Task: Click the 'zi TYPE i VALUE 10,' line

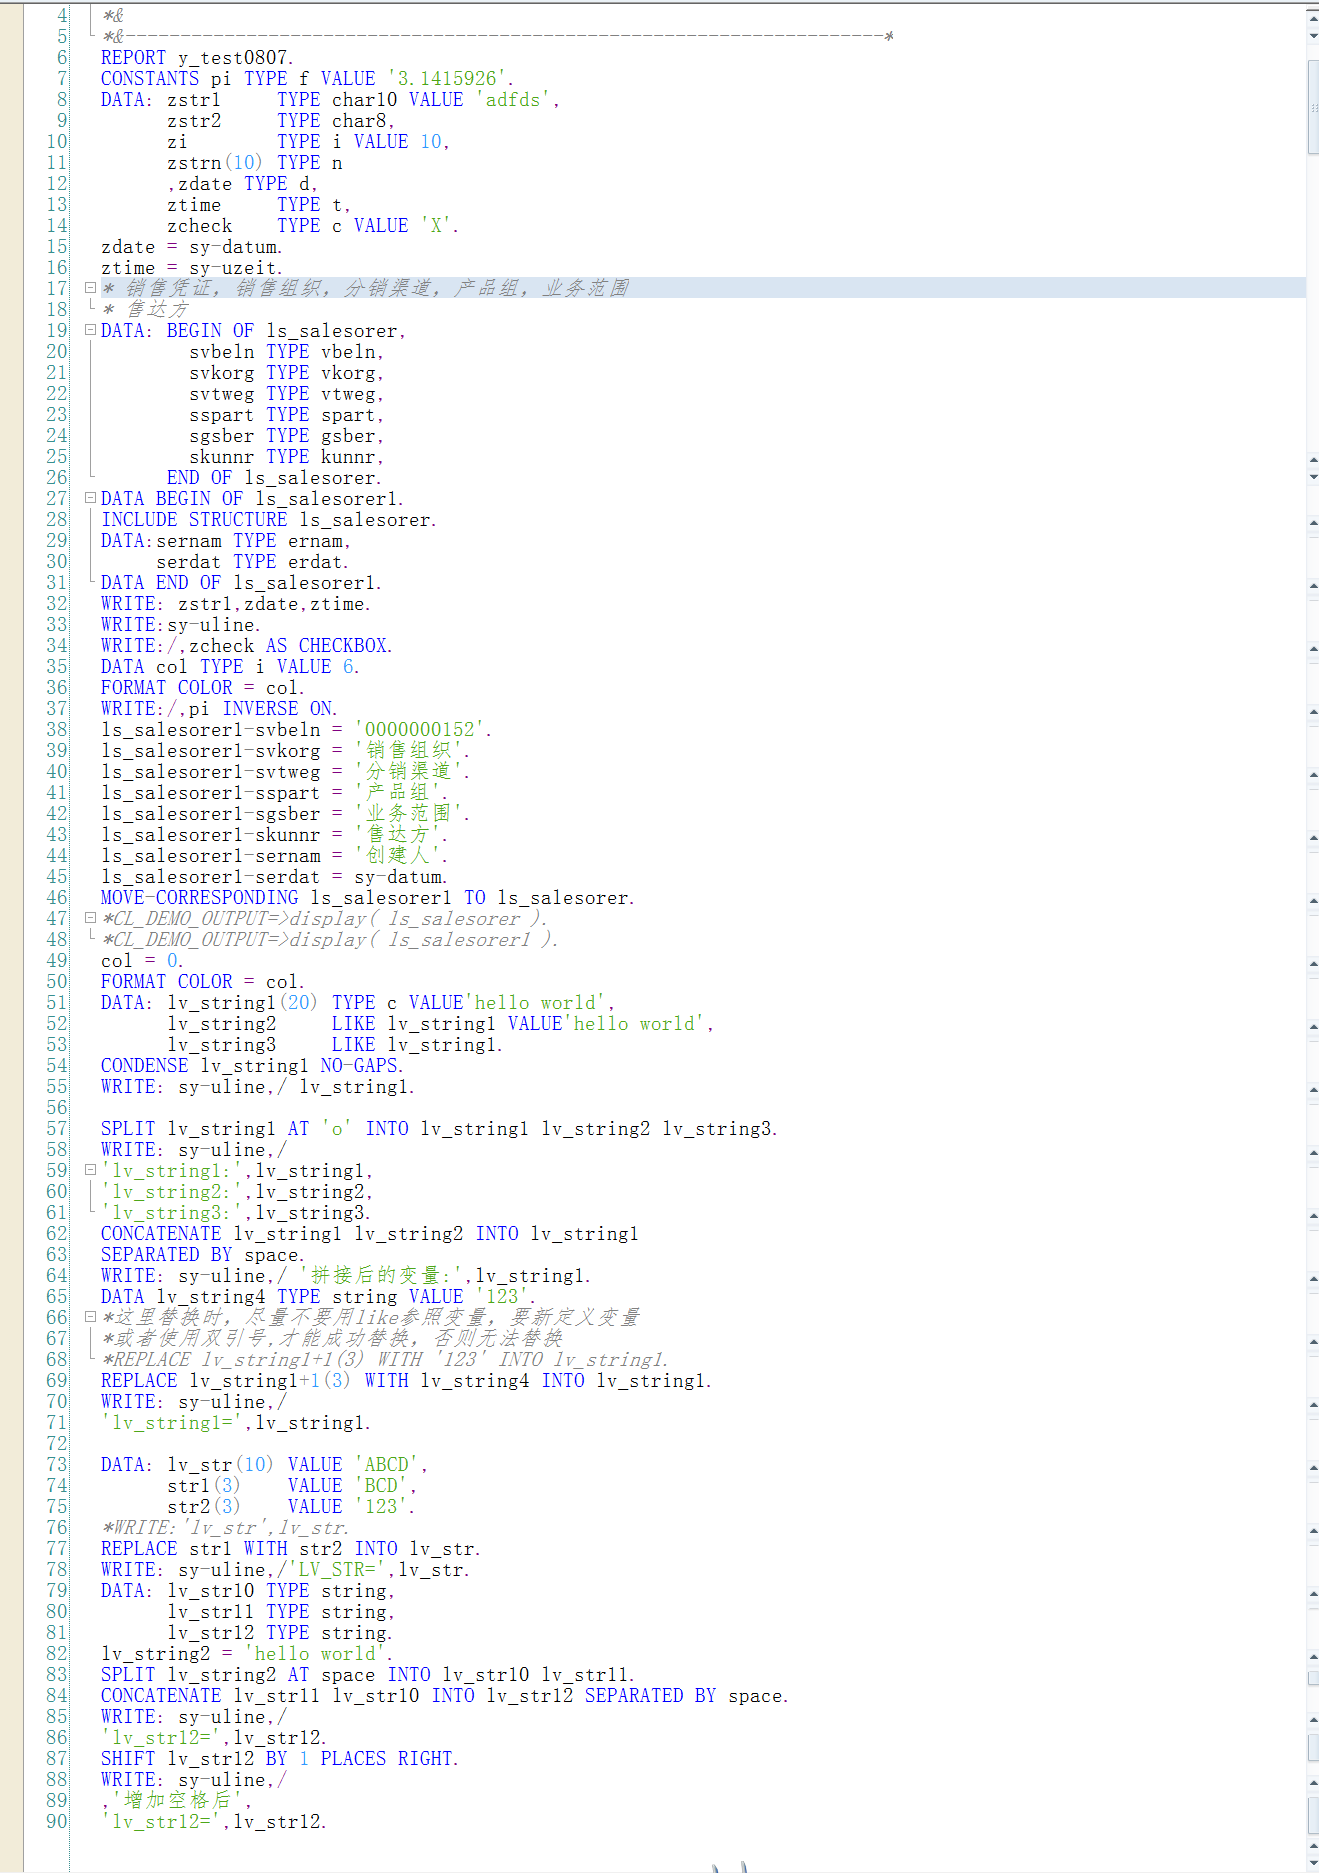Action: tap(308, 142)
